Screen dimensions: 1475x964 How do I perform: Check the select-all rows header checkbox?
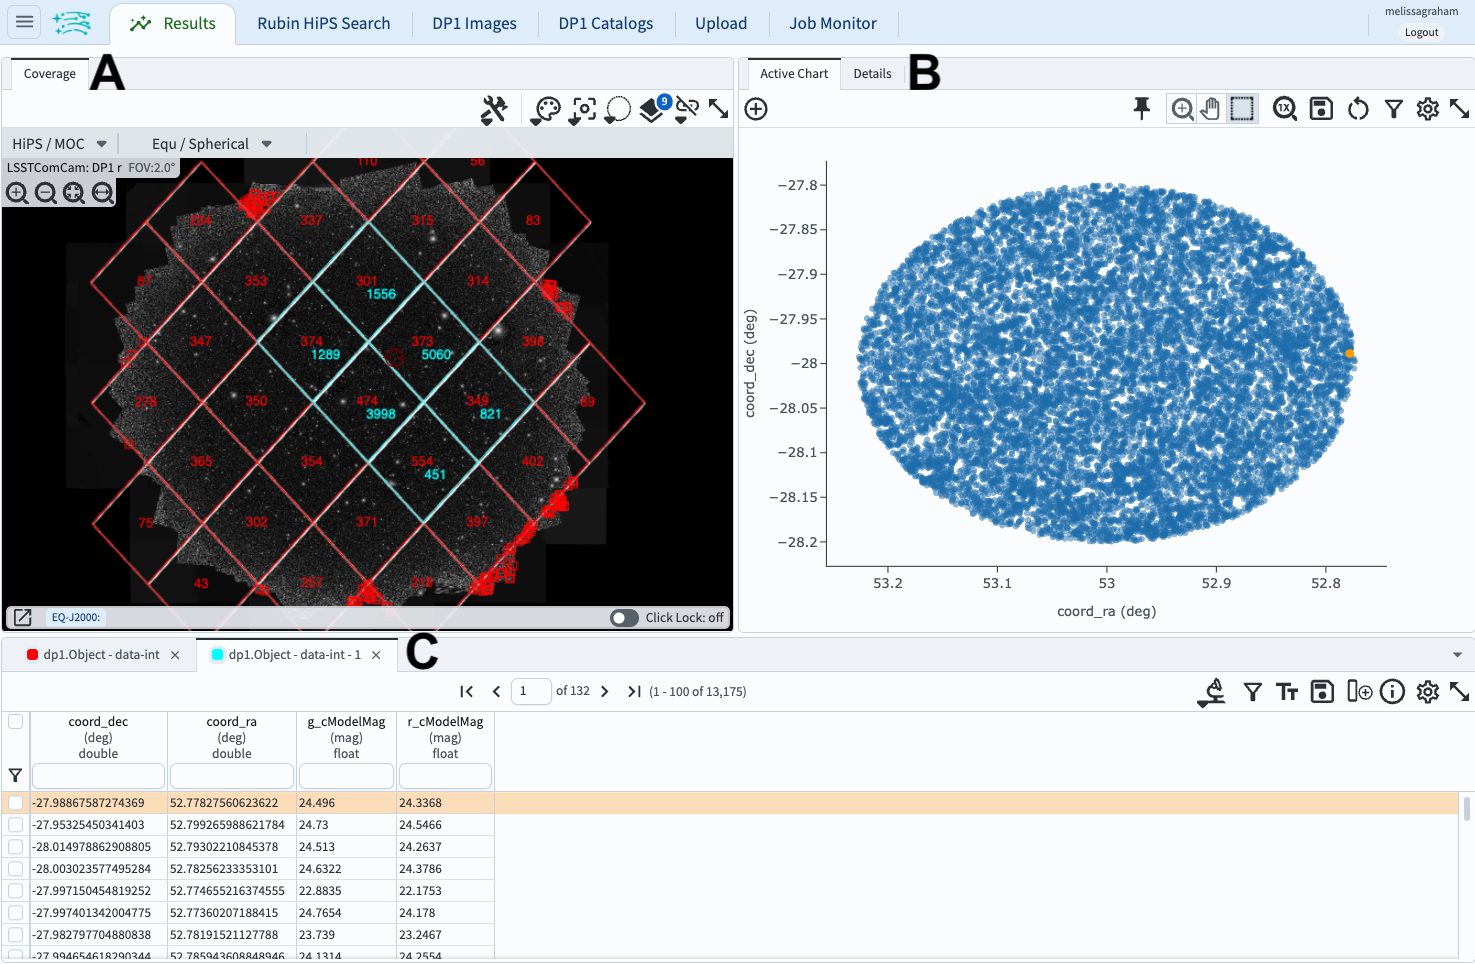tap(16, 722)
